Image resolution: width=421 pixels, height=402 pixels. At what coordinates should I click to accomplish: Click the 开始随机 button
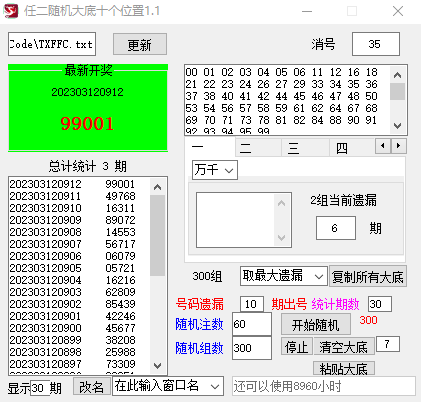316,324
